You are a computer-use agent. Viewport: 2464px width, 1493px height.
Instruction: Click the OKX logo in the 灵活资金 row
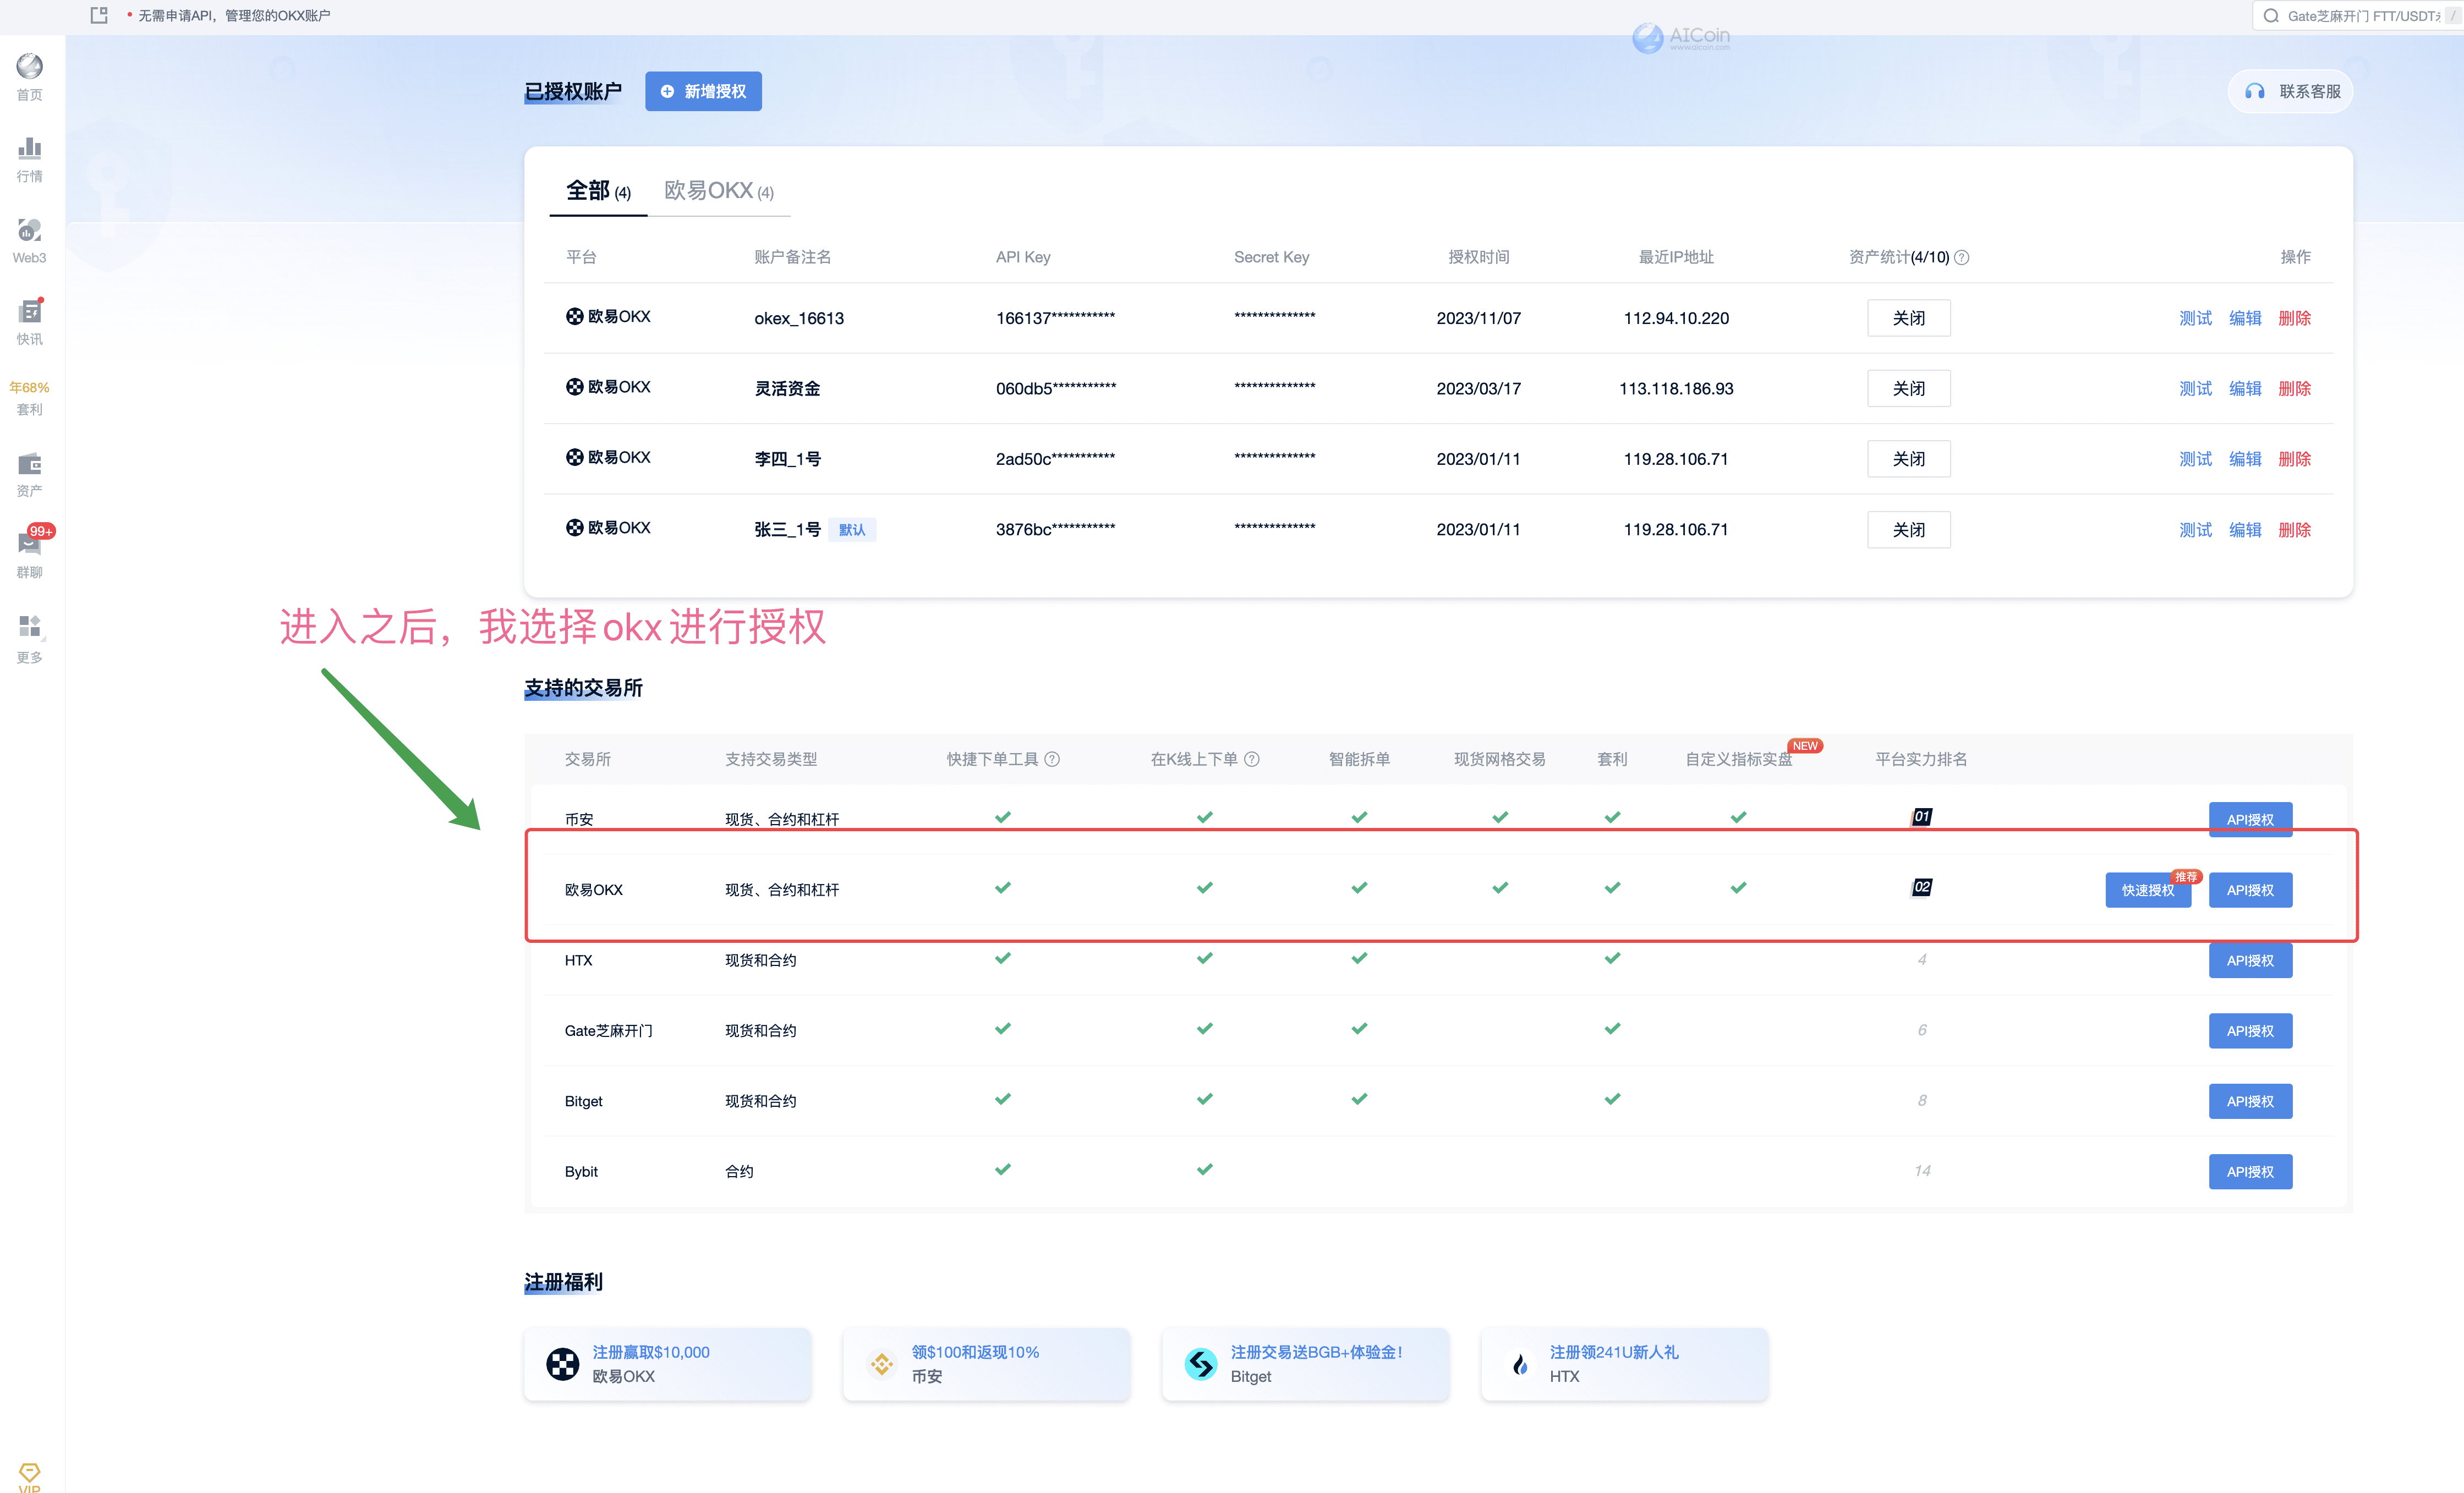tap(574, 387)
